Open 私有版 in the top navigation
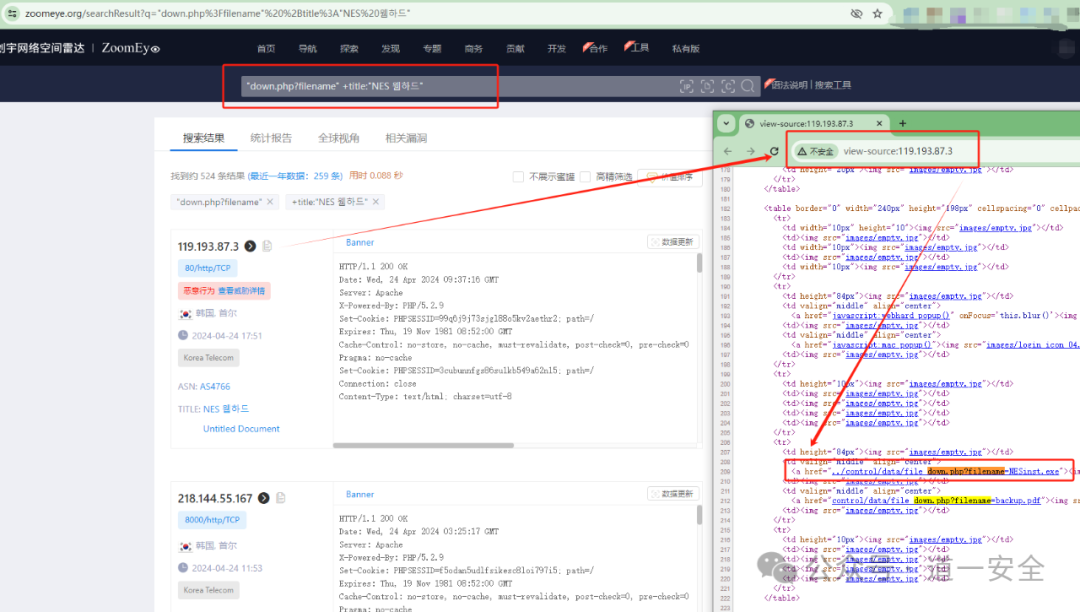Image resolution: width=1080 pixels, height=612 pixels. tap(685, 48)
